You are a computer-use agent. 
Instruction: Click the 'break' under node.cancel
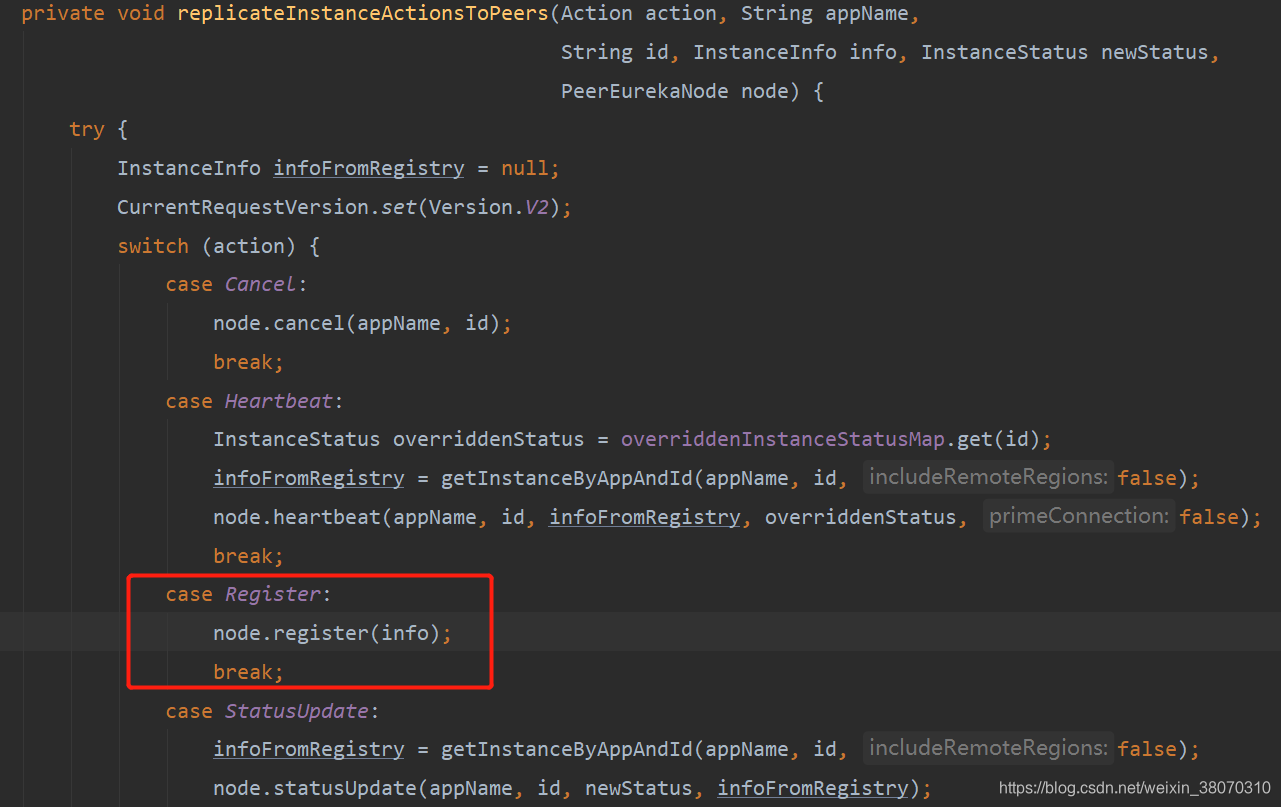tap(242, 362)
